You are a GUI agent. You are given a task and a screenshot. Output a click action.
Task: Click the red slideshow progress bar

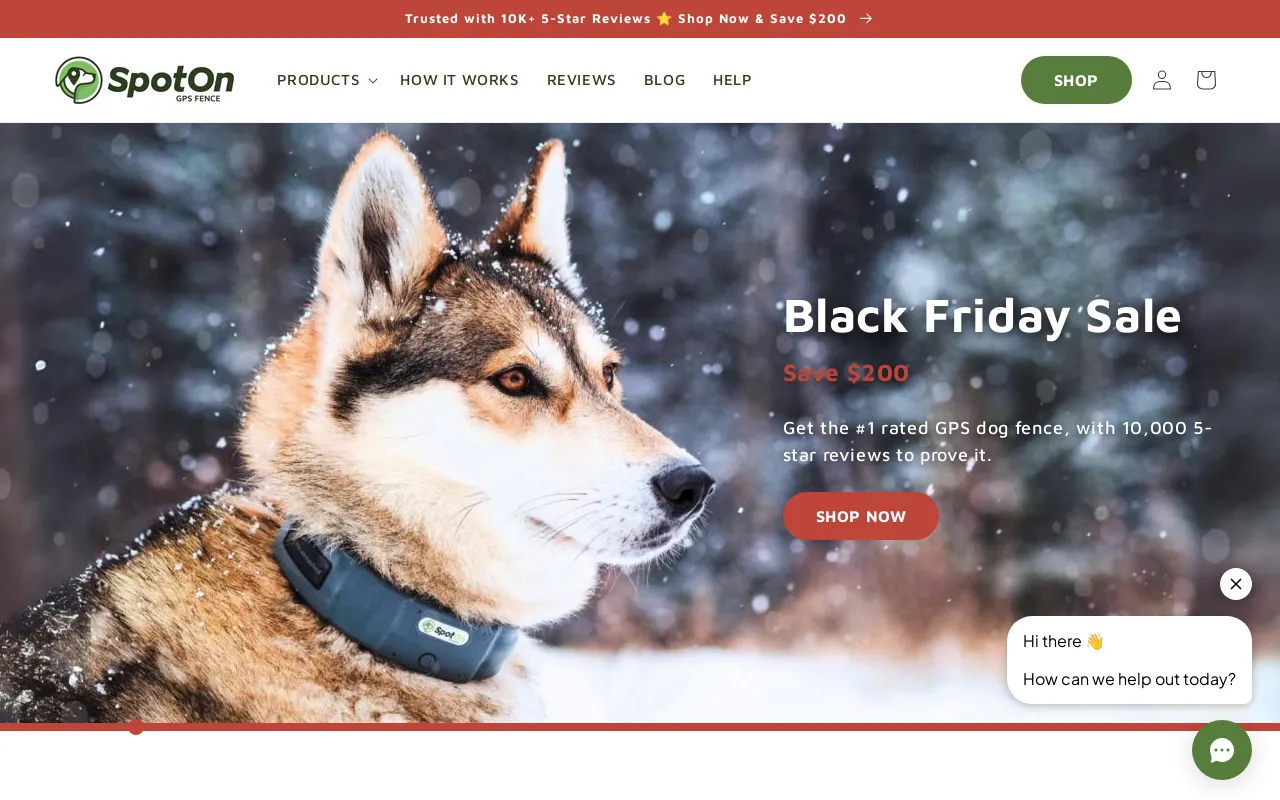tap(640, 727)
